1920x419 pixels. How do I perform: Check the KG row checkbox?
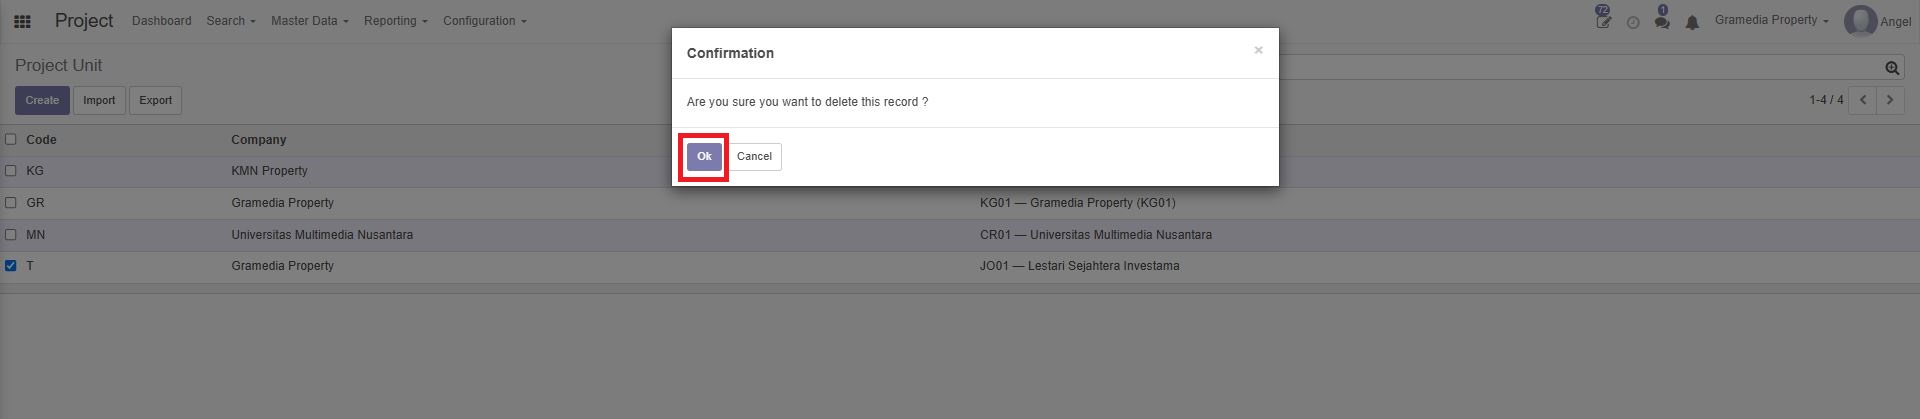click(x=11, y=171)
